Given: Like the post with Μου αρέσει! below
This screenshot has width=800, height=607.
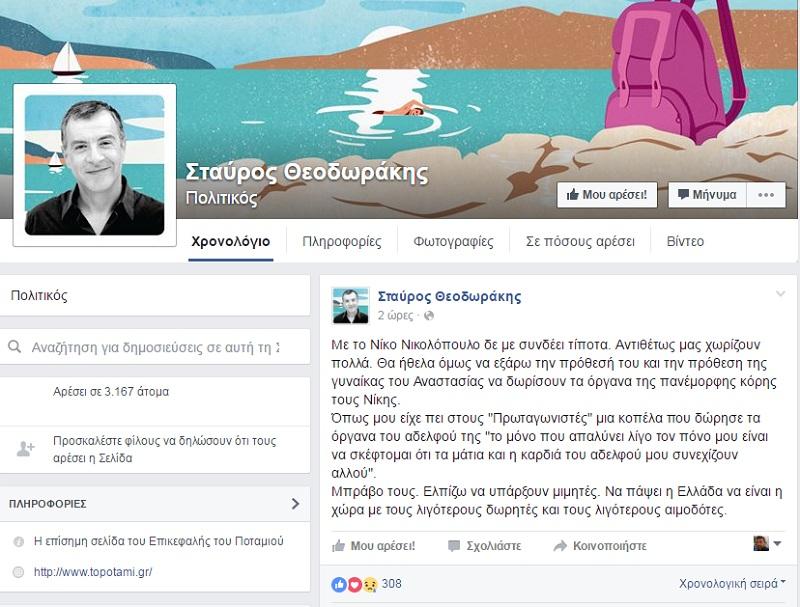Looking at the screenshot, I should 373,546.
